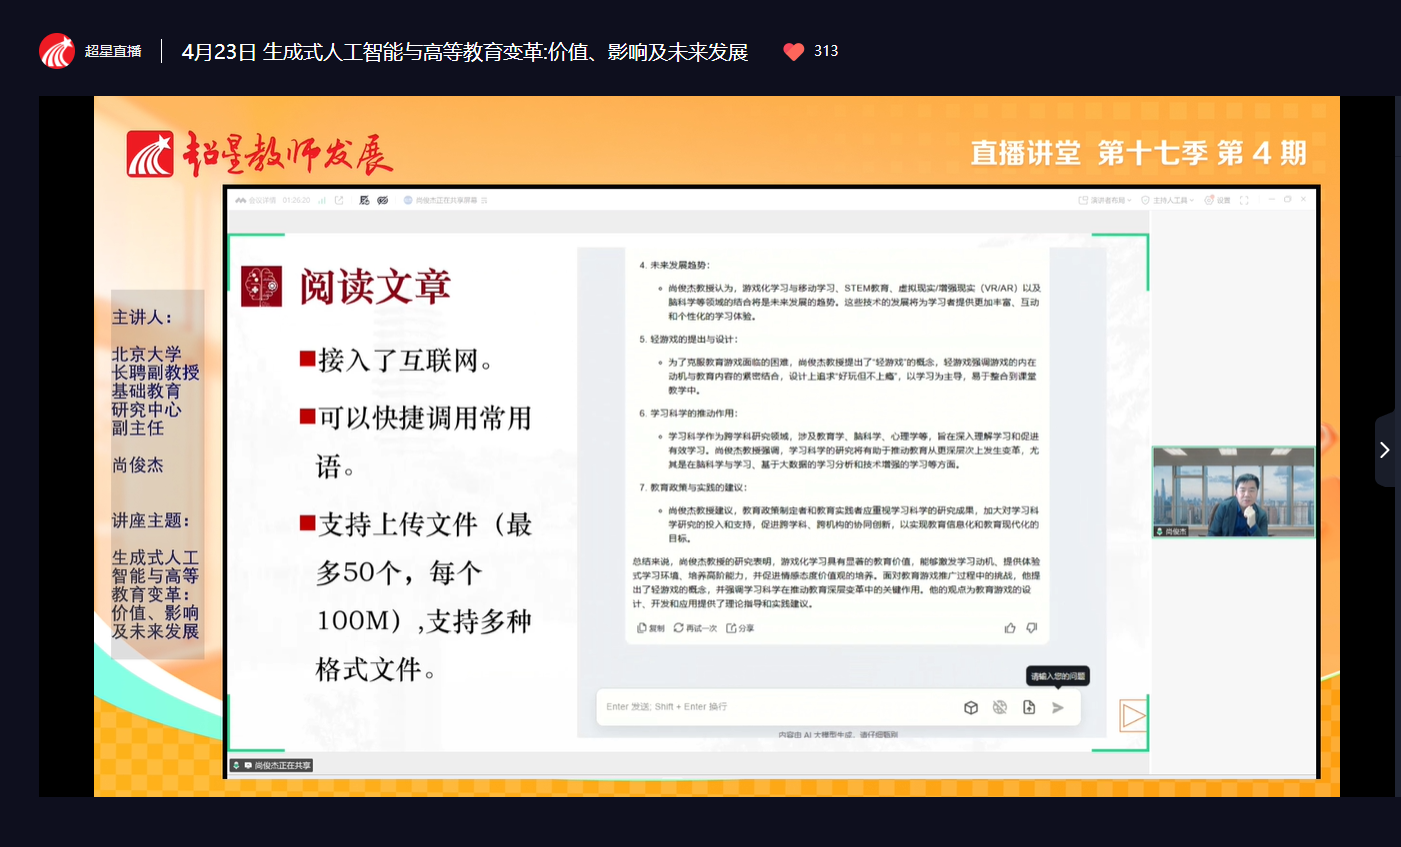The height and width of the screenshot is (847, 1401).
Task: Click 复制 to copy the answer
Action: pos(651,628)
